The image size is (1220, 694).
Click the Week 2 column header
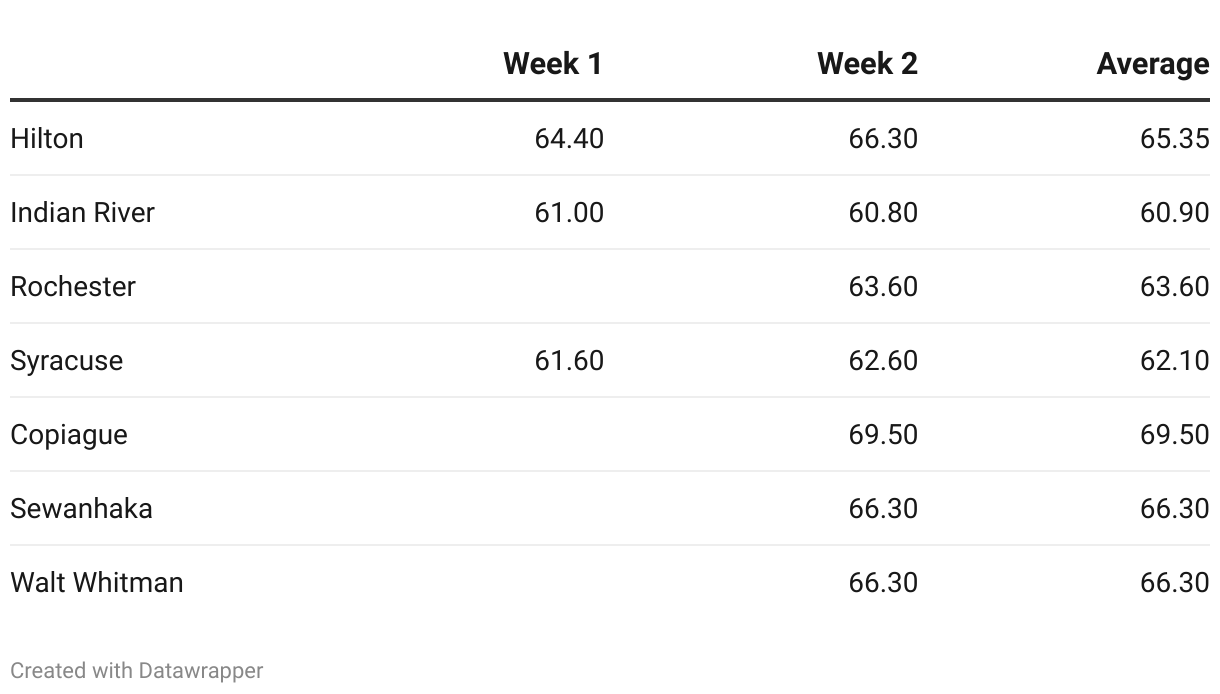867,64
